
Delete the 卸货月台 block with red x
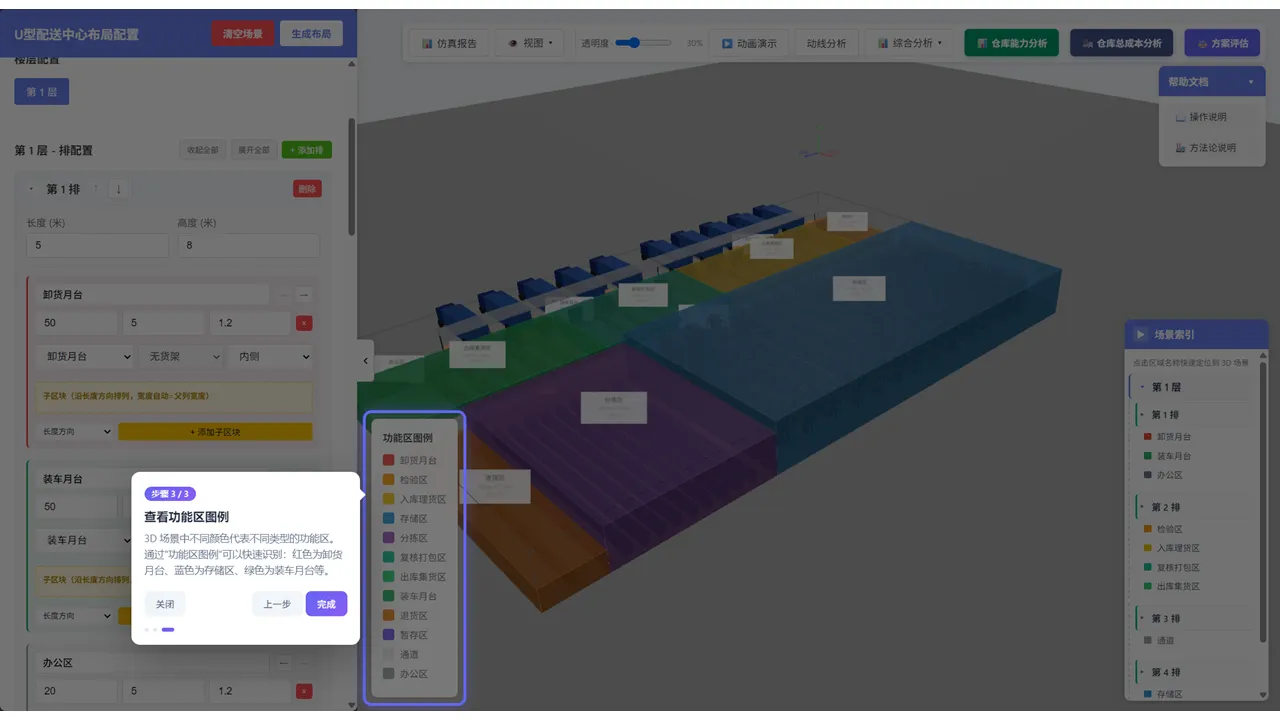point(304,323)
